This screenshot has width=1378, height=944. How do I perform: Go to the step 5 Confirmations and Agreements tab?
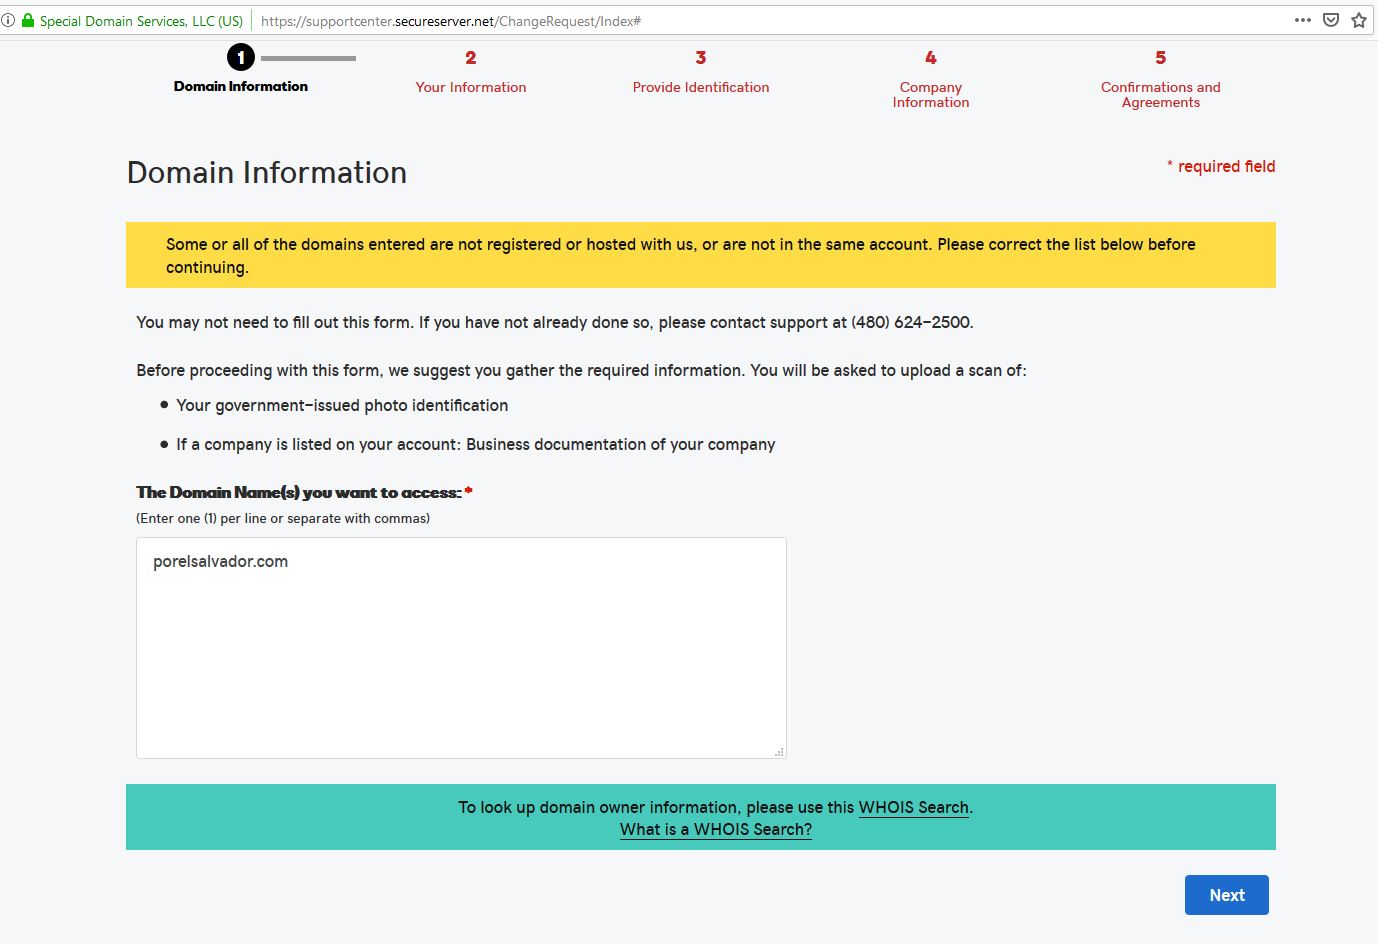pyautogui.click(x=1161, y=80)
